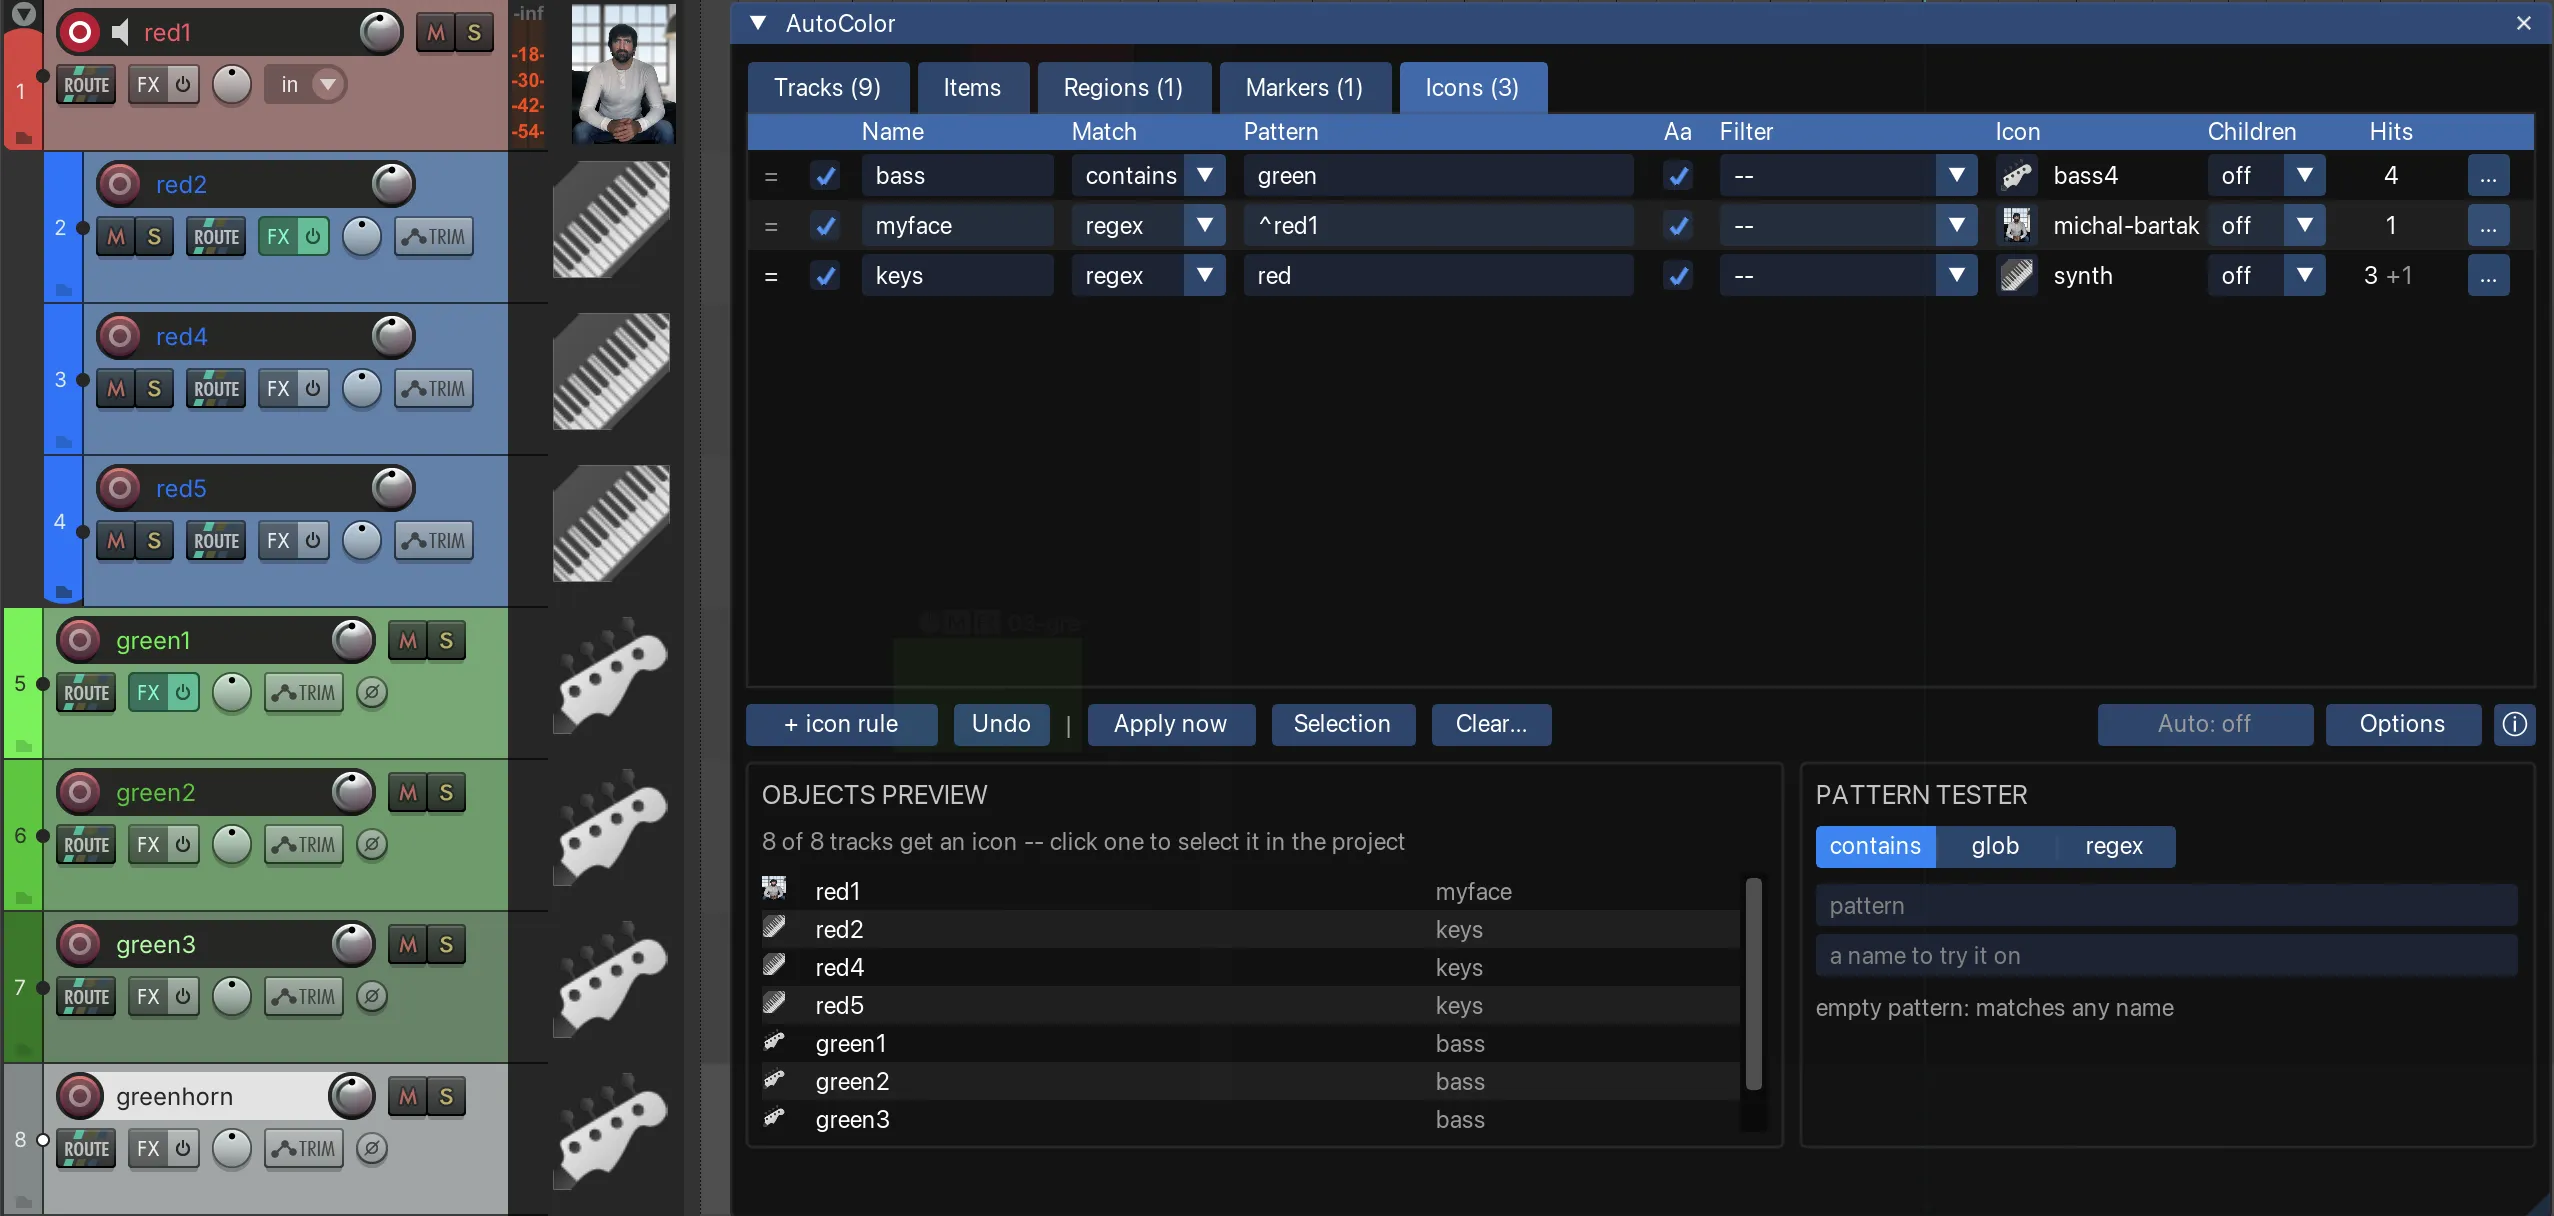Viewport: 2554px width, 1216px height.
Task: Click the speaker monitor icon on red1
Action: click(121, 32)
